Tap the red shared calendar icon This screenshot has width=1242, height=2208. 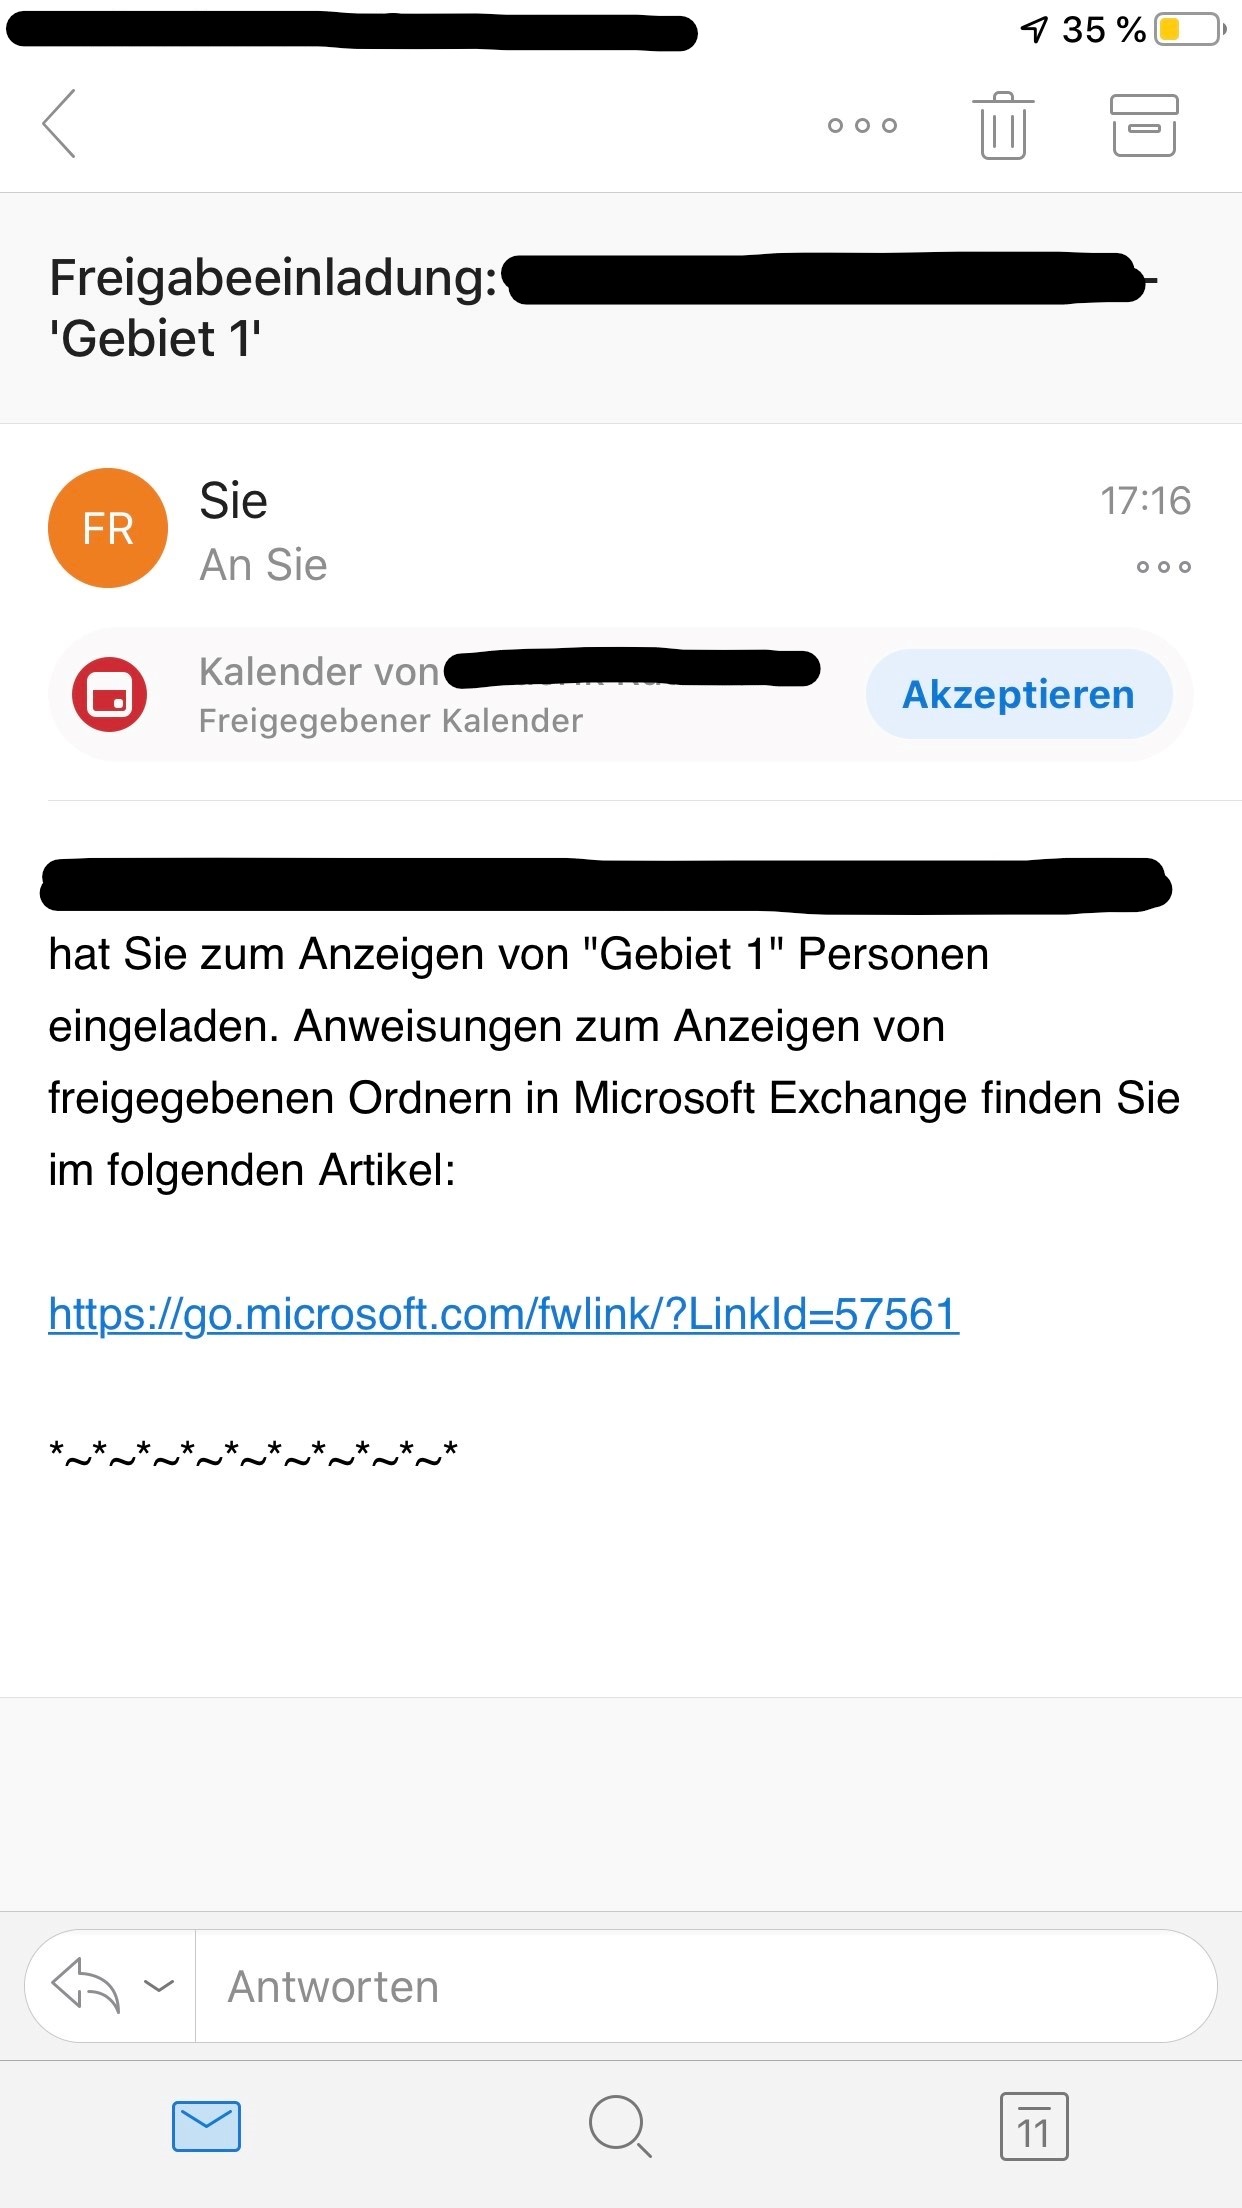pyautogui.click(x=109, y=694)
